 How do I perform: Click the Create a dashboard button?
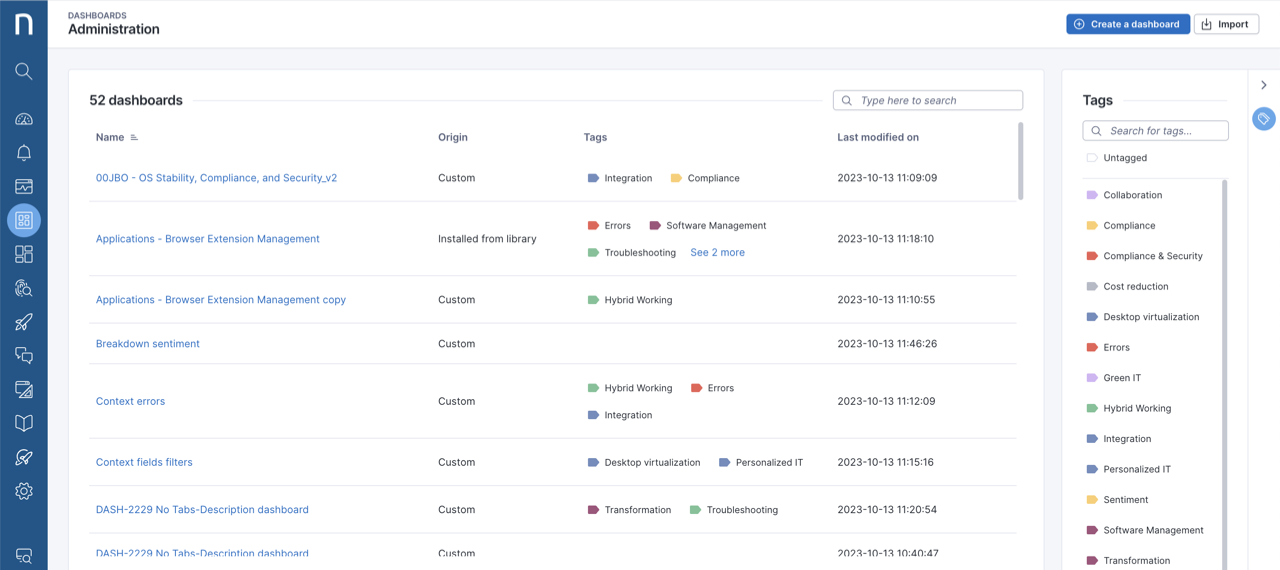tap(1127, 24)
